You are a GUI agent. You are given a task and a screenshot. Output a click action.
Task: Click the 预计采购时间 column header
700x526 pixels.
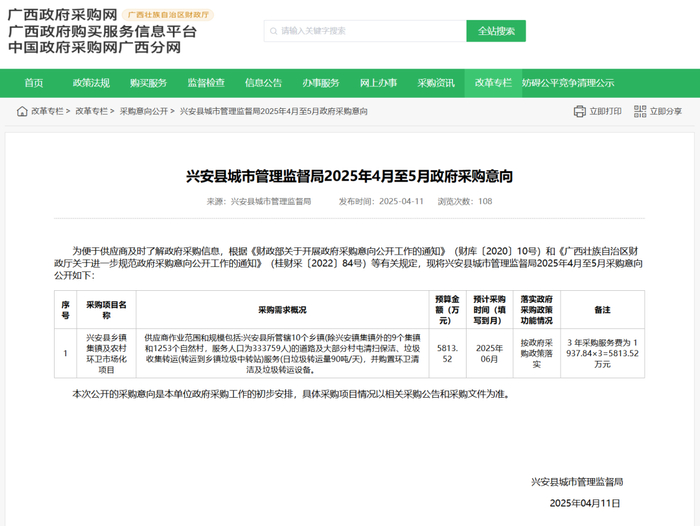click(489, 310)
